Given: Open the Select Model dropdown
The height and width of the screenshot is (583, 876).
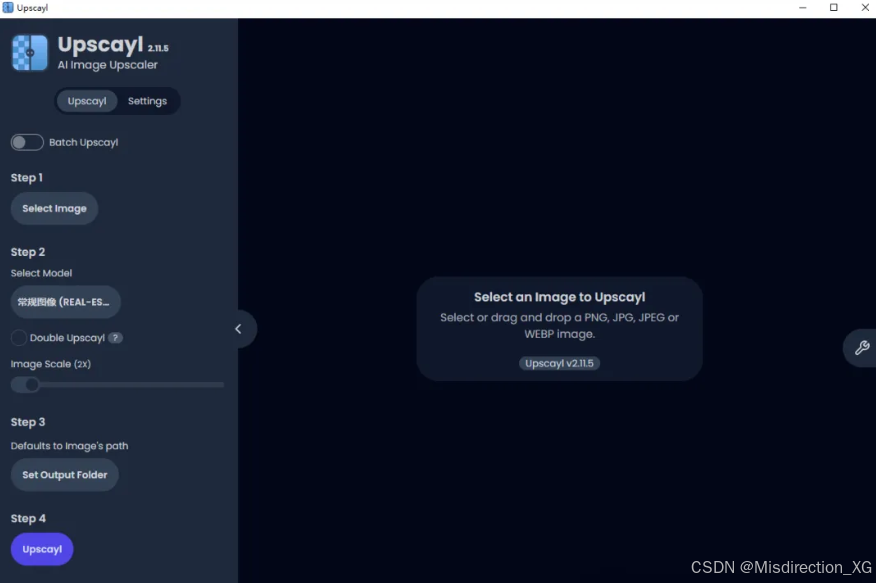Looking at the screenshot, I should coord(65,302).
